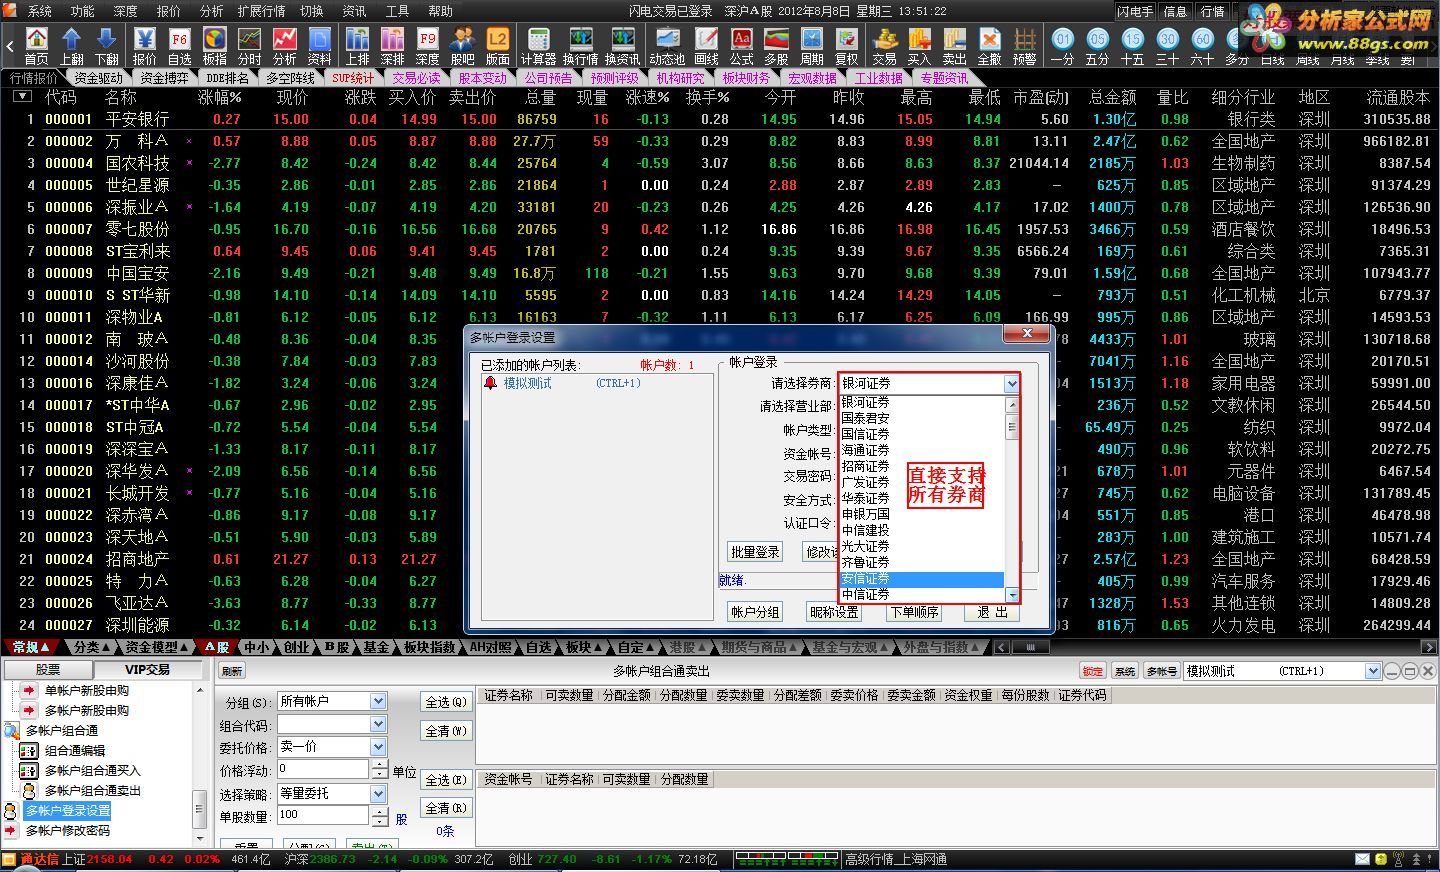This screenshot has width=1440, height=872.
Task: Open the 首页 home icon in toolbar
Action: point(37,45)
